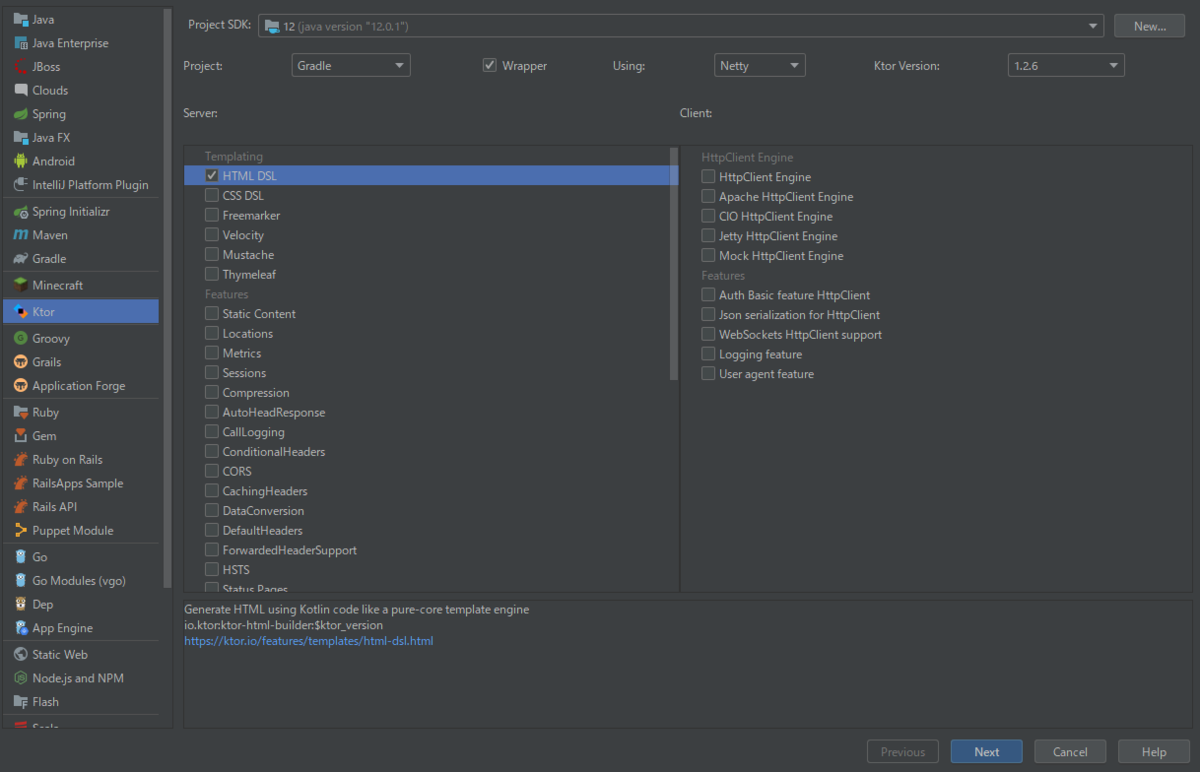Select the Java project type icon
1200x772 pixels.
pos(21,19)
